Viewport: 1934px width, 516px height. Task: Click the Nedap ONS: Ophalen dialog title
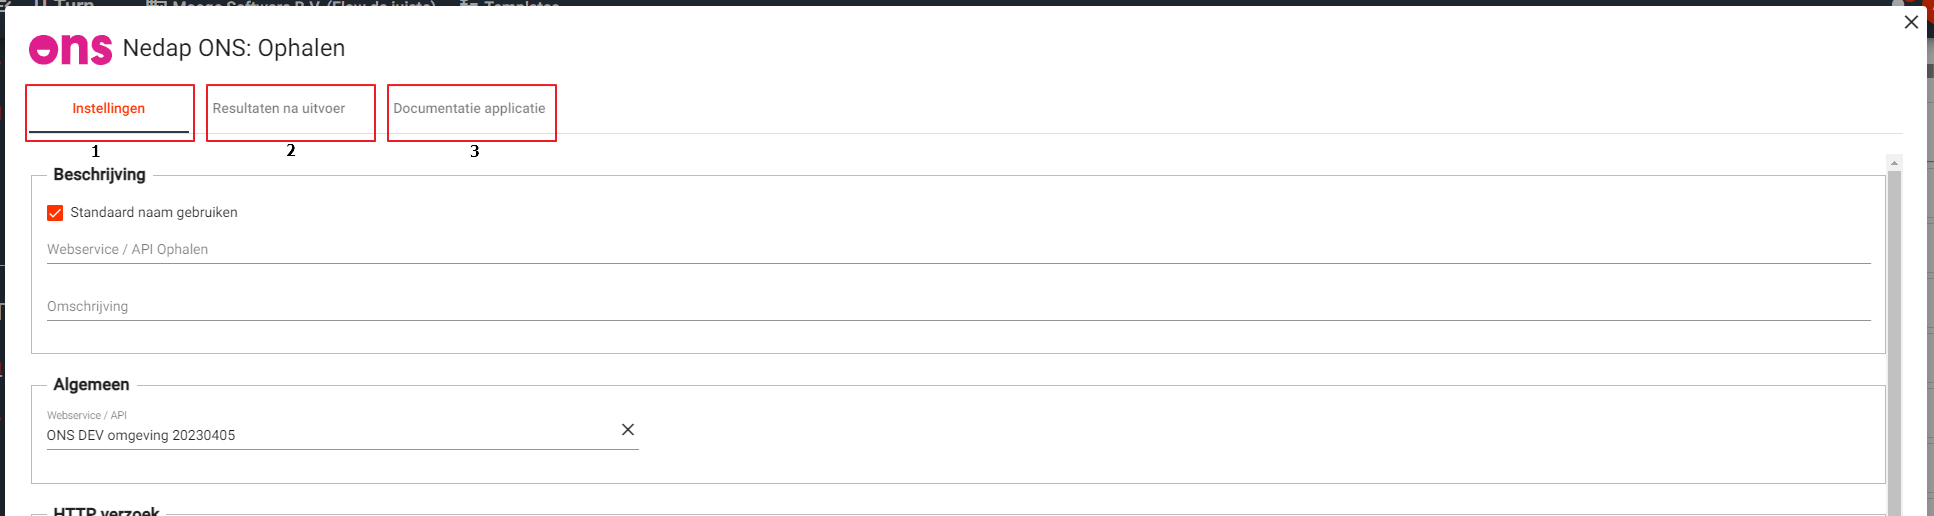pyautogui.click(x=234, y=48)
